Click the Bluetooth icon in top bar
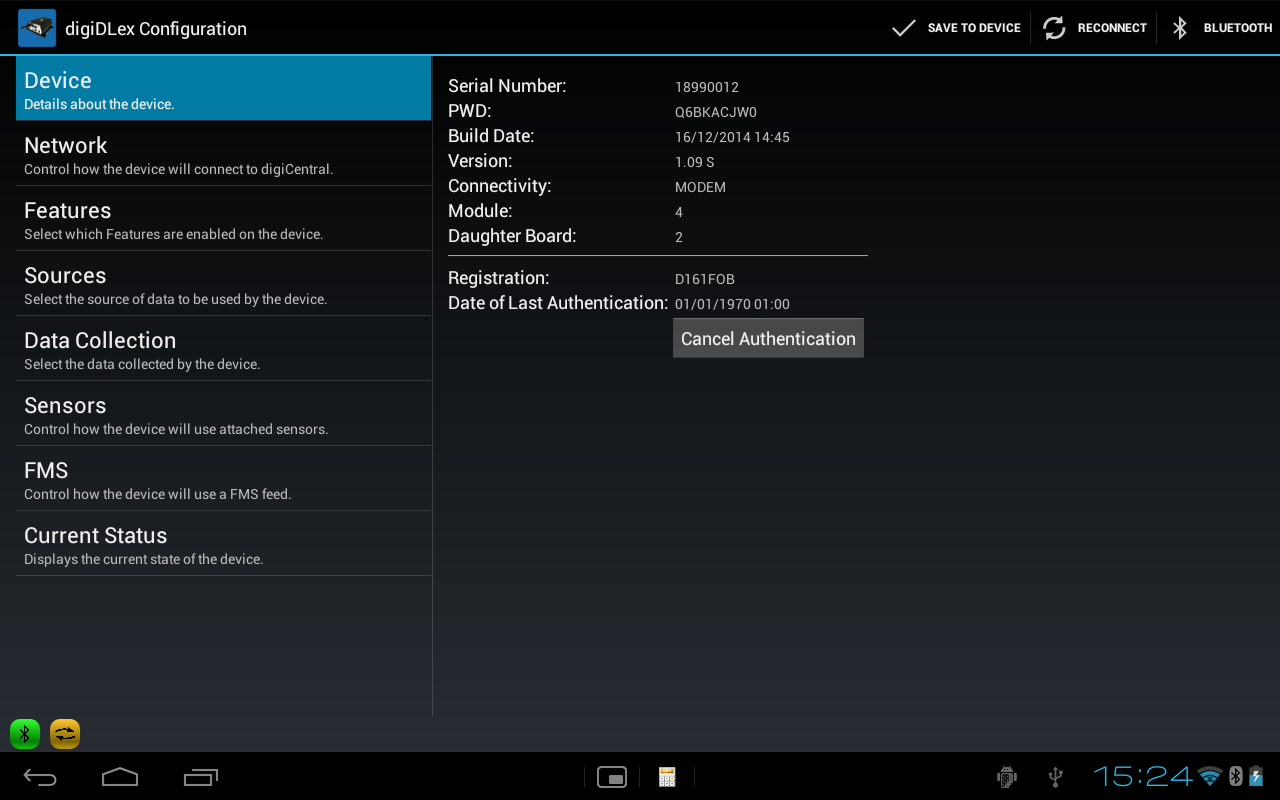 [1180, 28]
